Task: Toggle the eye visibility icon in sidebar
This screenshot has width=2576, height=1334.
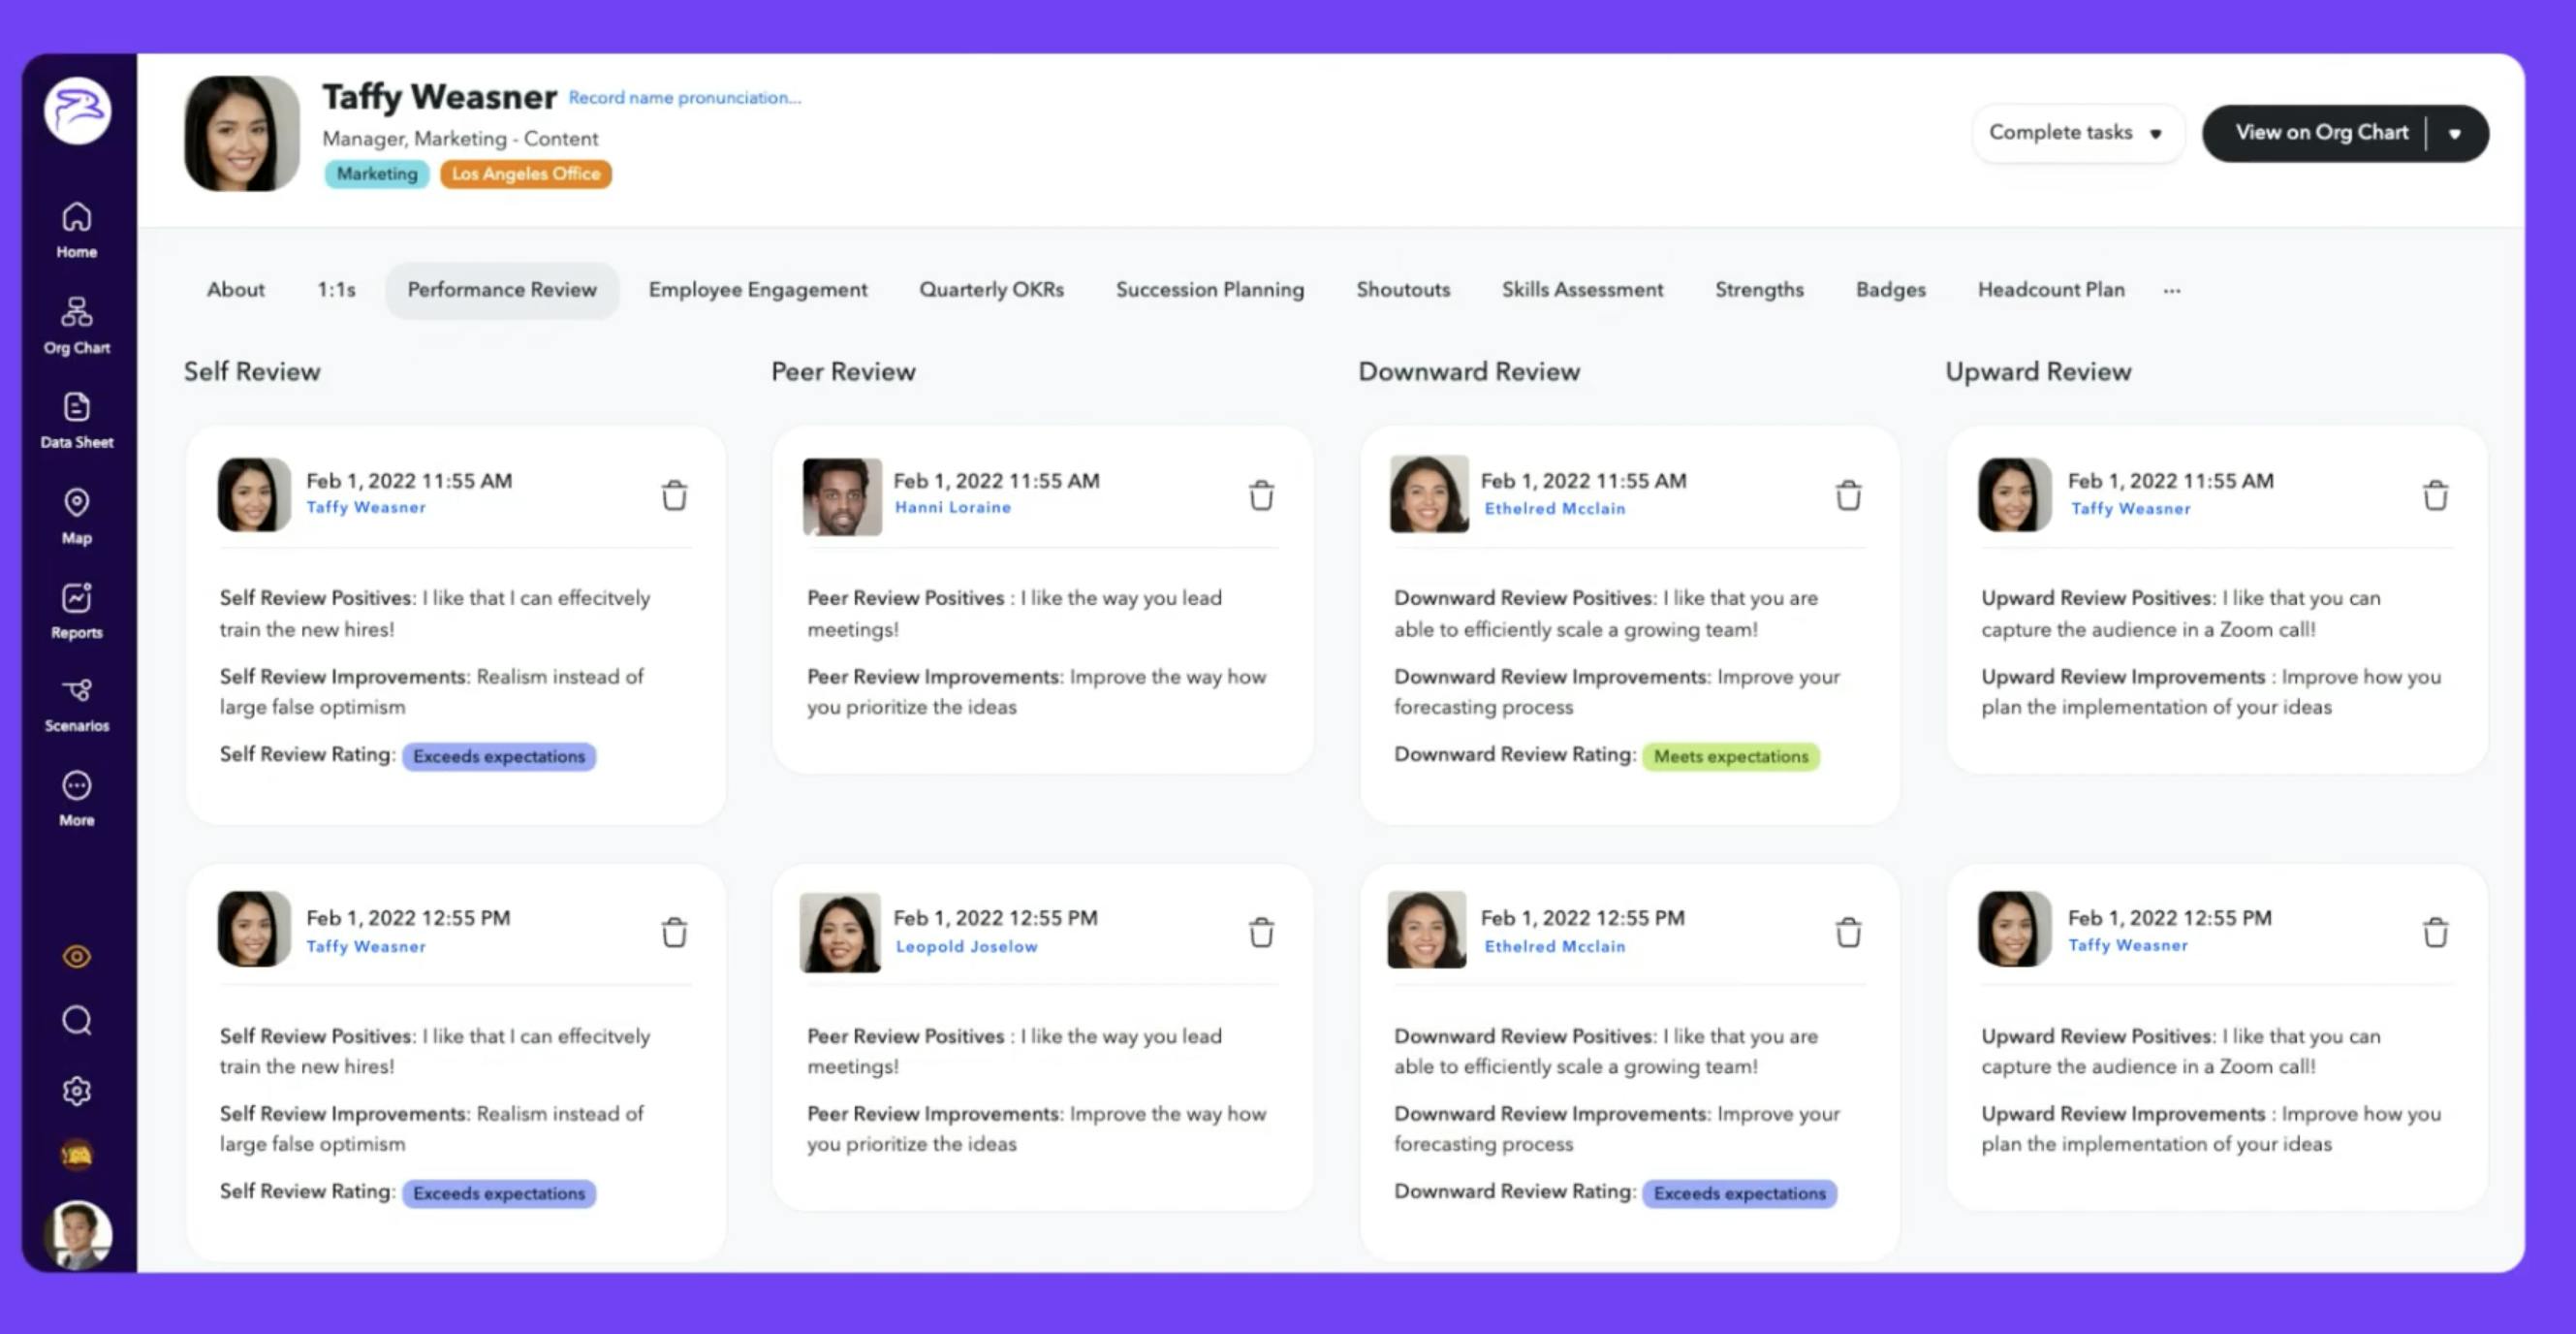Action: (76, 956)
